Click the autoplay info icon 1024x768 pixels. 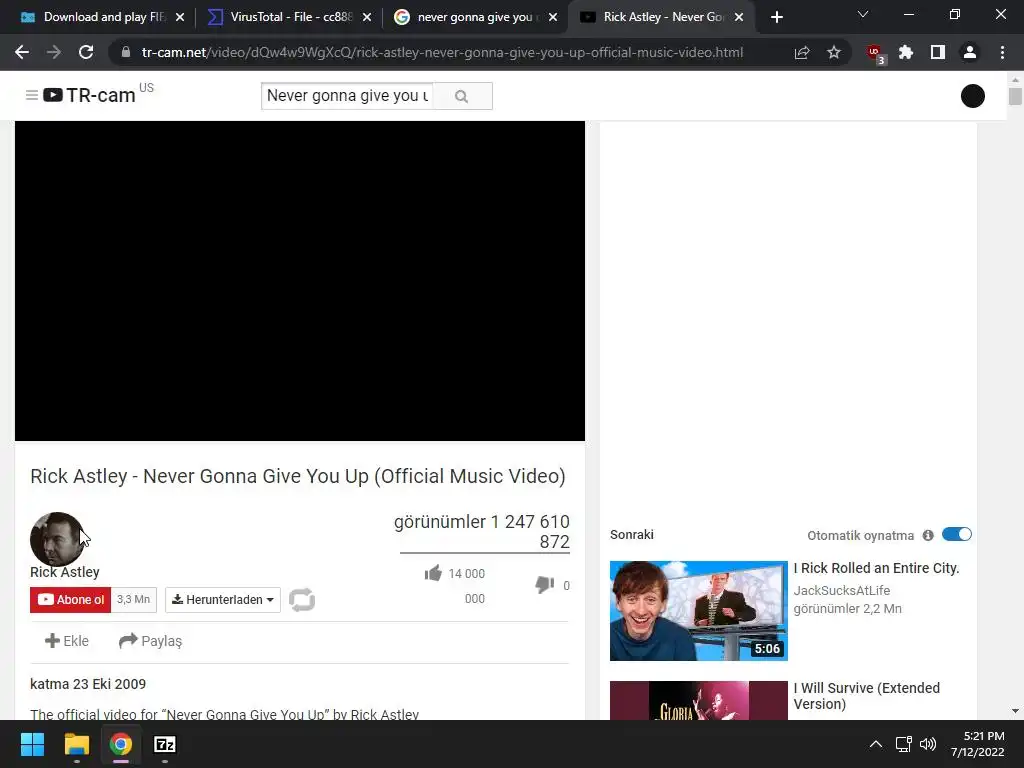click(x=927, y=536)
